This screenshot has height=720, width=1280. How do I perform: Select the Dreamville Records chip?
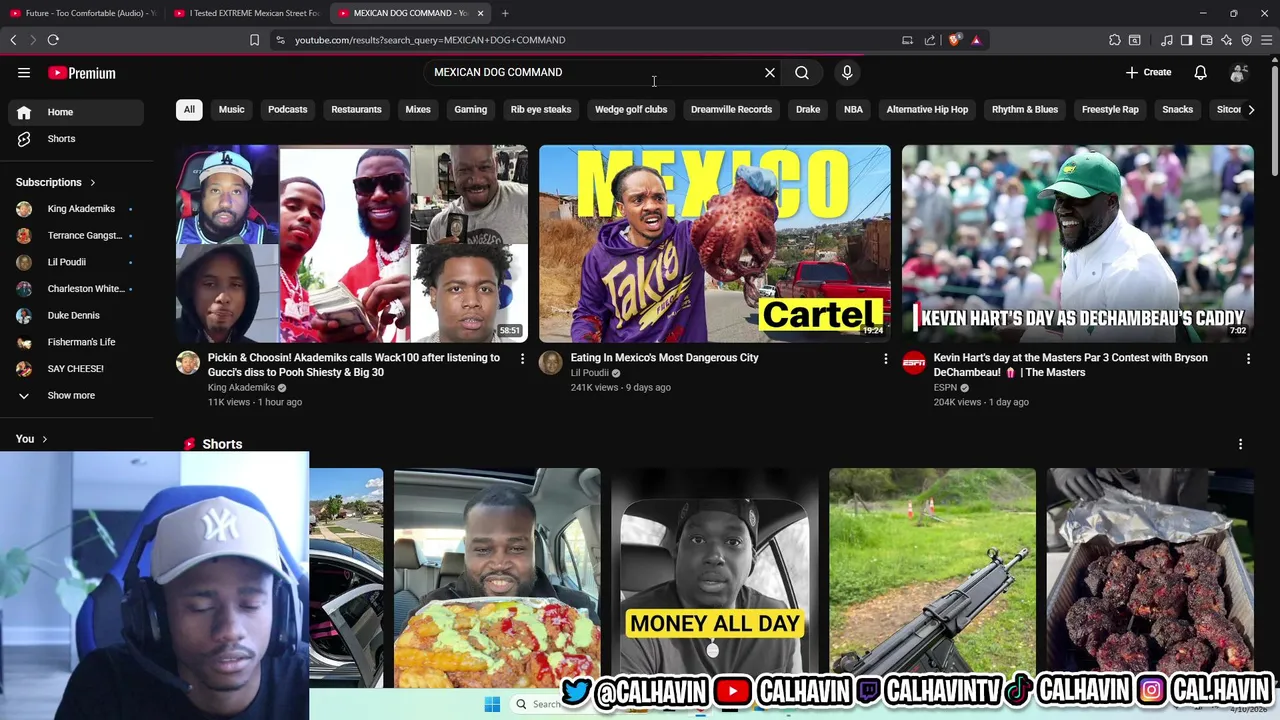(x=731, y=110)
